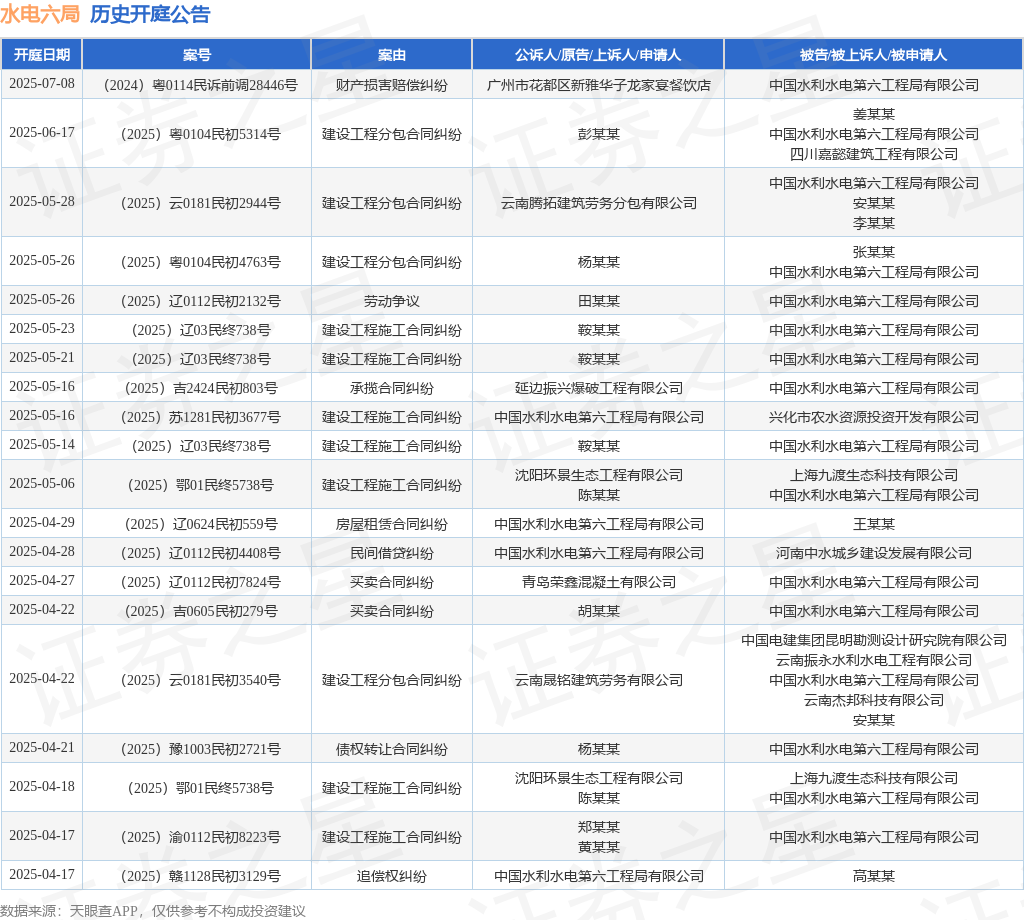
Task: Click the date cell 2025-07-08
Action: tap(42, 84)
